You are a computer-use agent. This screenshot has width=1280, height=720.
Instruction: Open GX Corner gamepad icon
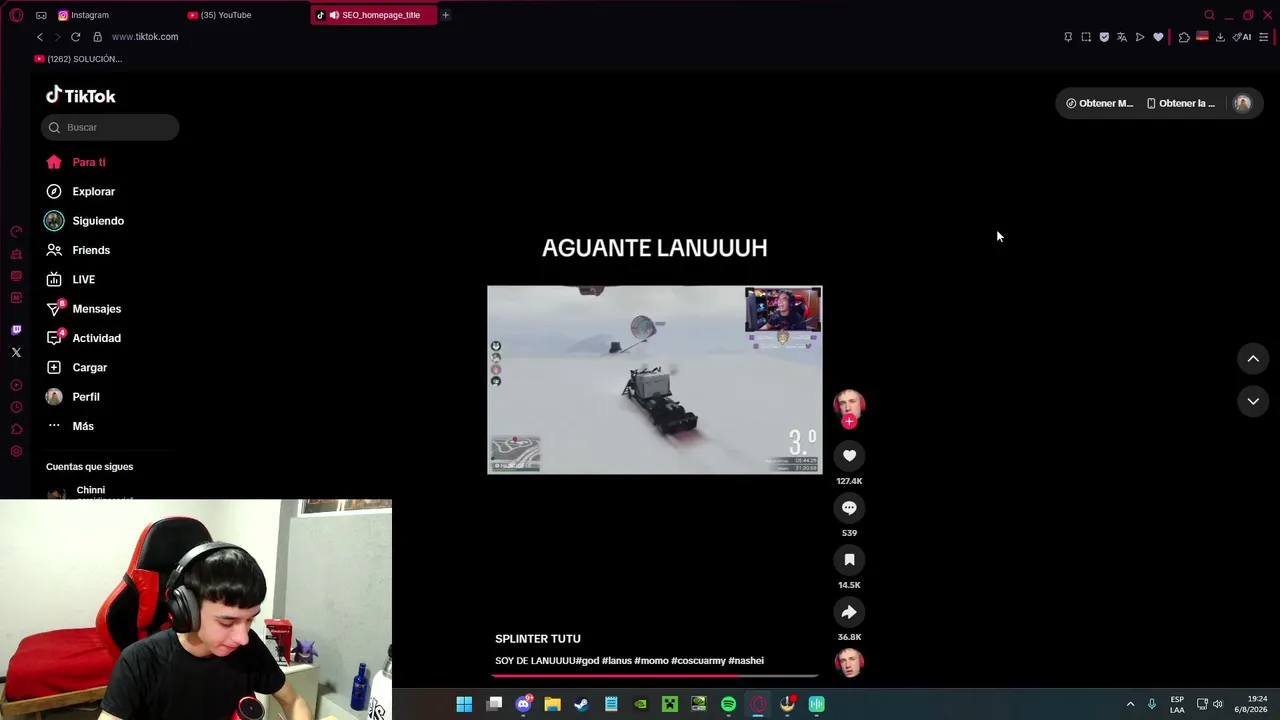[41, 15]
